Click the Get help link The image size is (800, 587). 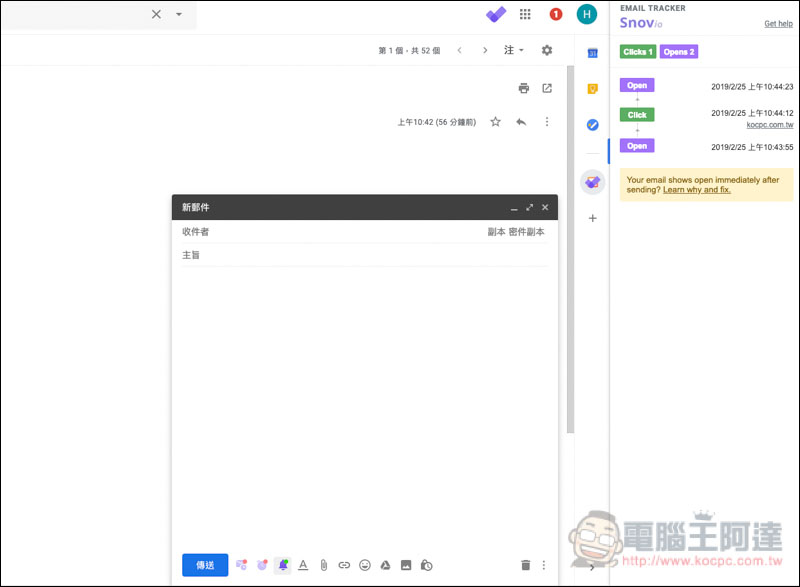[778, 23]
